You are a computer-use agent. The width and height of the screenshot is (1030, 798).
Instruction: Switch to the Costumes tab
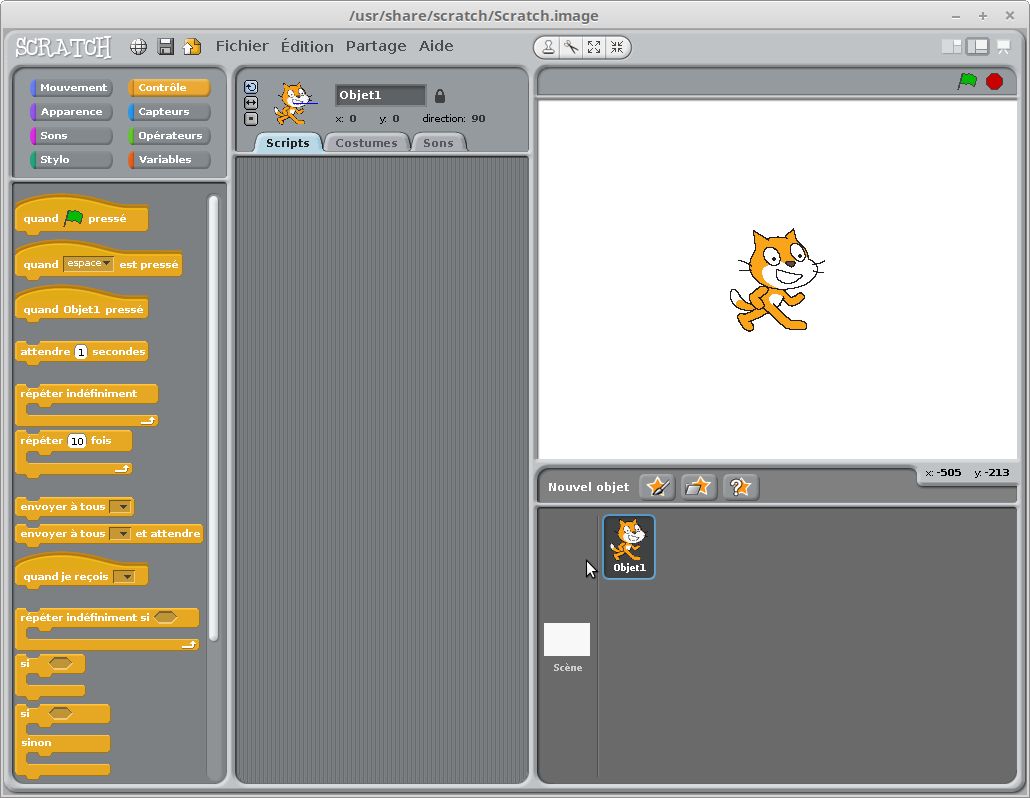tap(367, 143)
